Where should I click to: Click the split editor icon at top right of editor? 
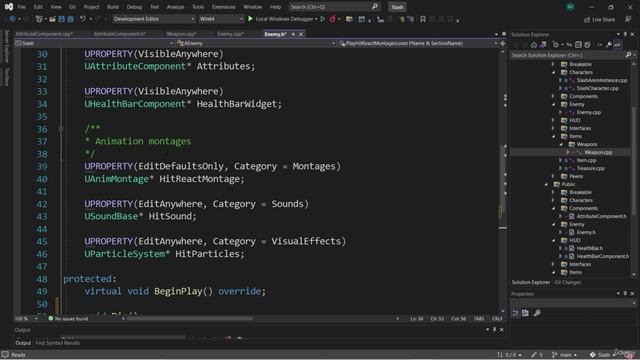(x=503, y=43)
